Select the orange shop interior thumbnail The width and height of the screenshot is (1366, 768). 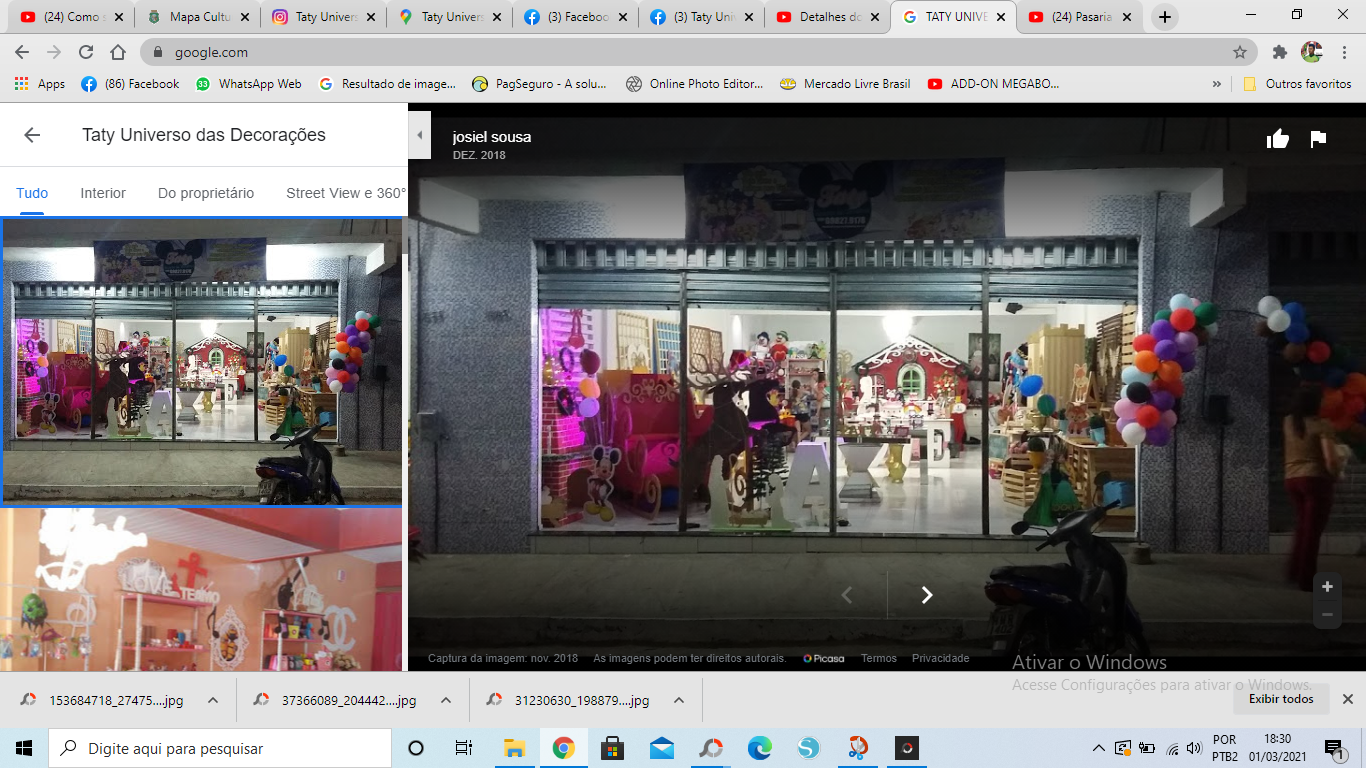click(x=201, y=590)
